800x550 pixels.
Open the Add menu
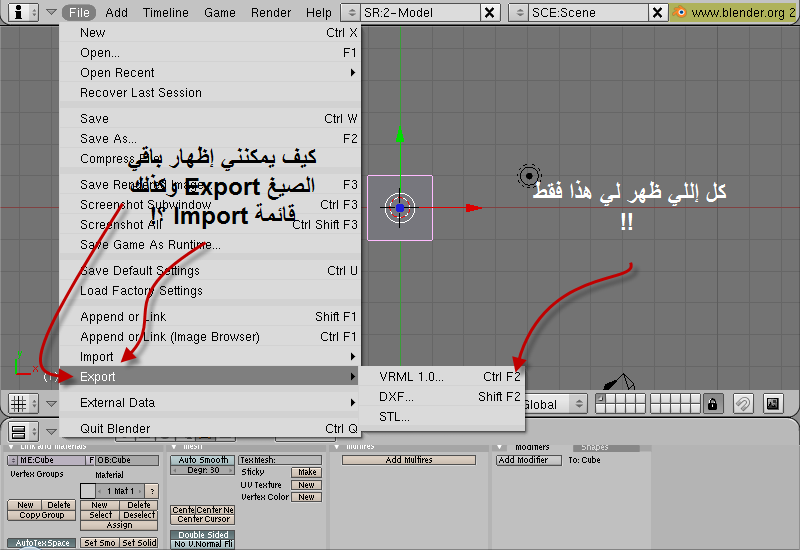click(116, 12)
